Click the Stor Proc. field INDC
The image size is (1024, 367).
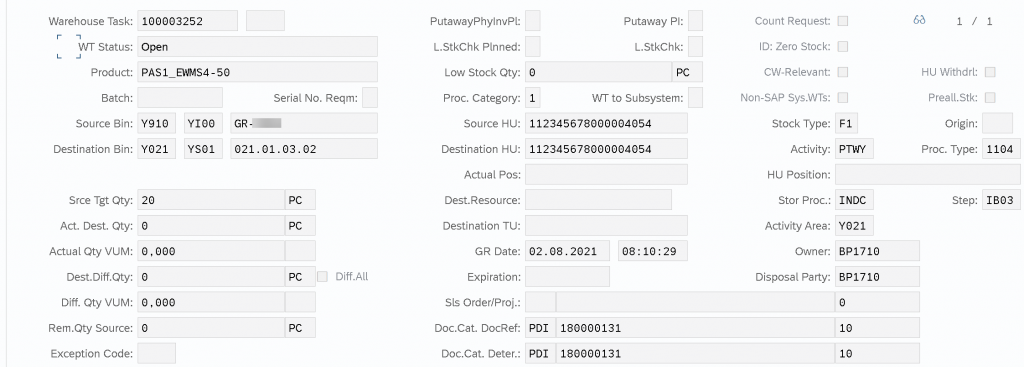click(x=854, y=200)
